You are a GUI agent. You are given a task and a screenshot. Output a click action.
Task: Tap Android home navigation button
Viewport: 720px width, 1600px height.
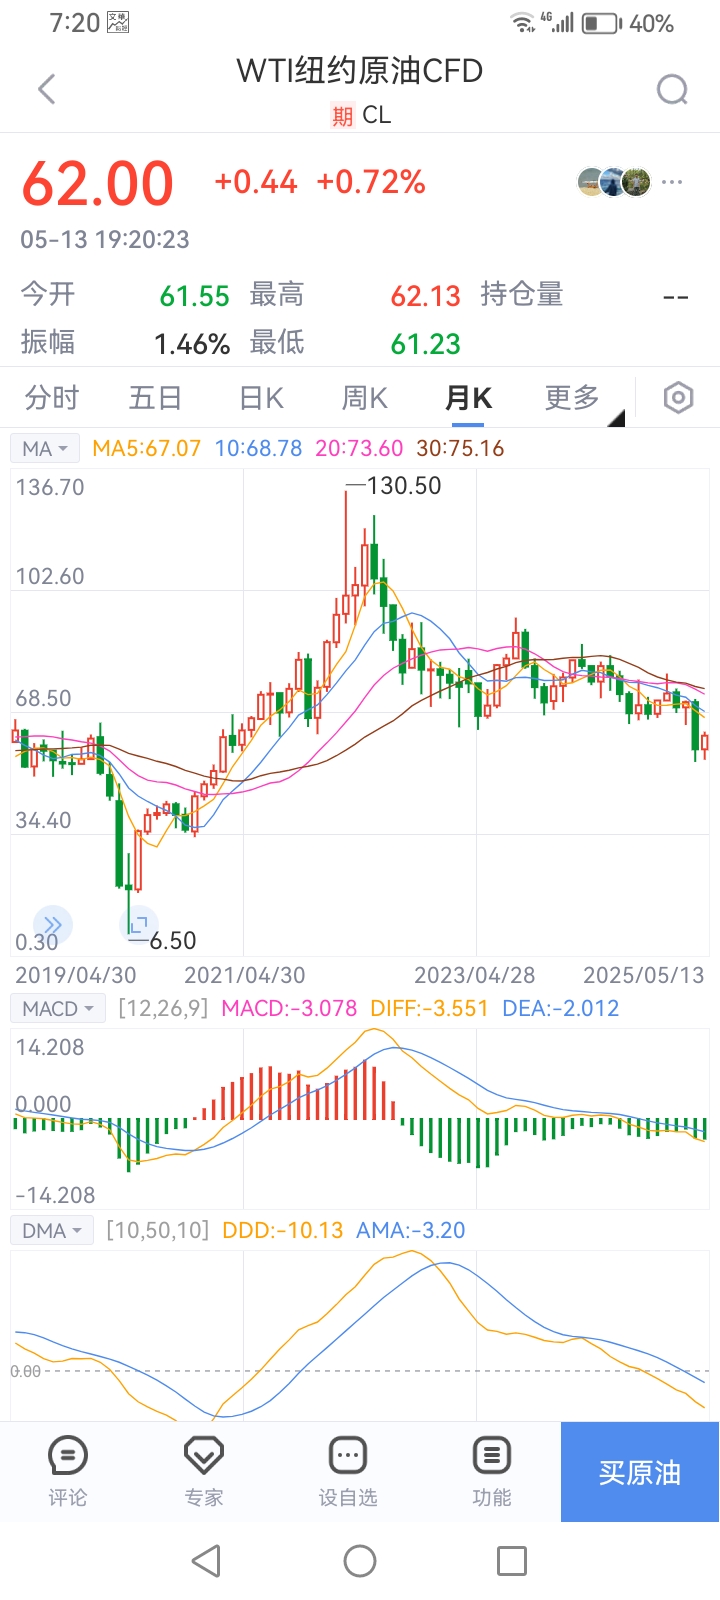pyautogui.click(x=360, y=1560)
